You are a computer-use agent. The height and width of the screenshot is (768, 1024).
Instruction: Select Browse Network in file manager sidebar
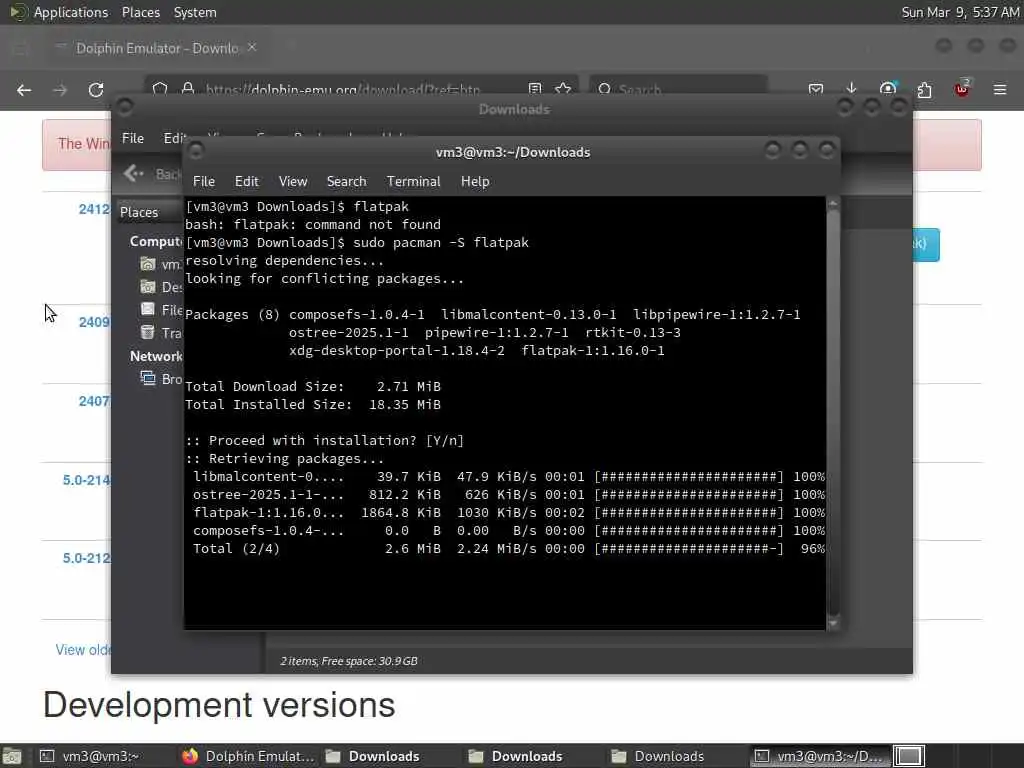tap(161, 379)
